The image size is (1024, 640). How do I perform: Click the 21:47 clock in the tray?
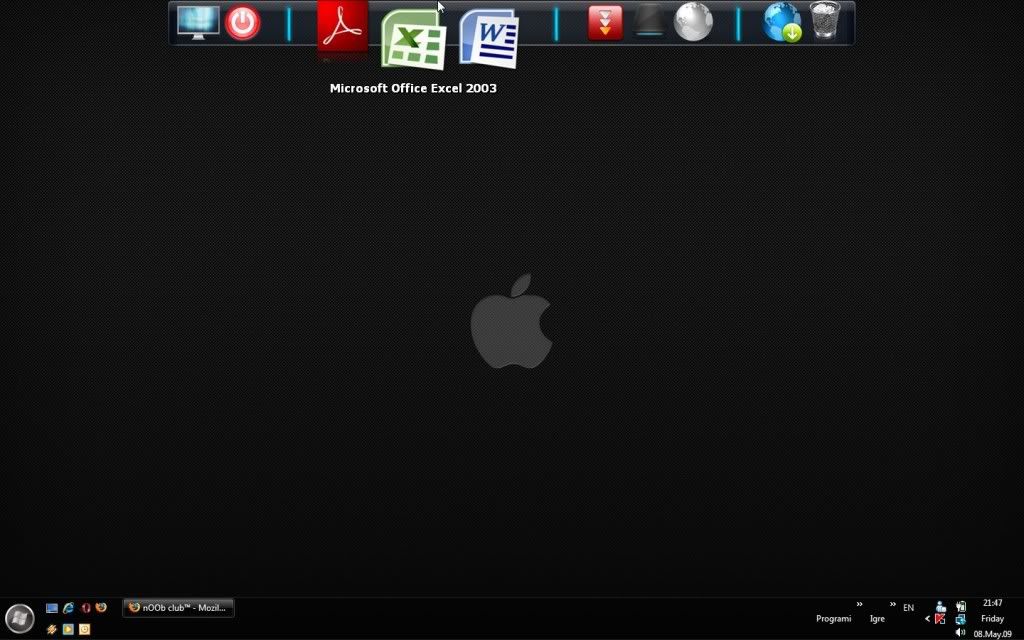click(992, 603)
